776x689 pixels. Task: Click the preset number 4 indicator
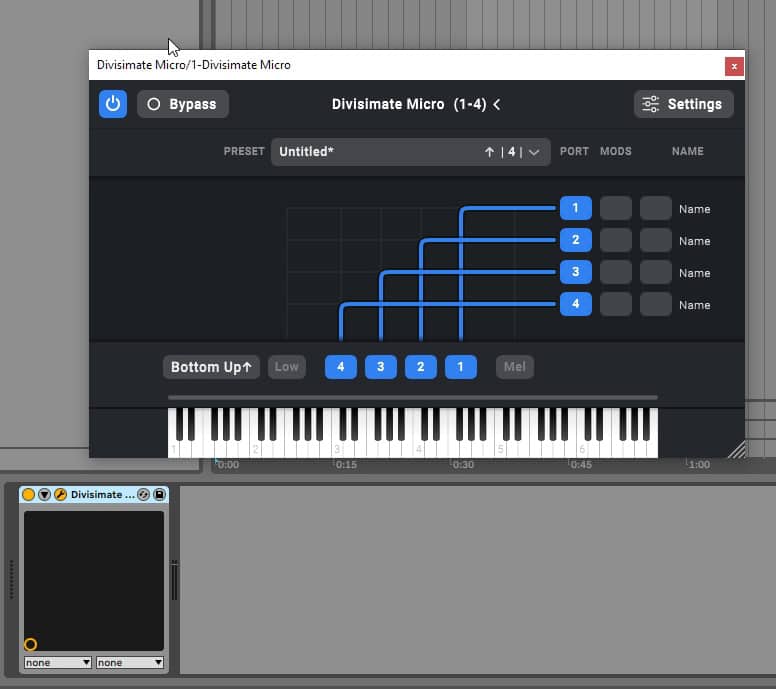[x=511, y=152]
